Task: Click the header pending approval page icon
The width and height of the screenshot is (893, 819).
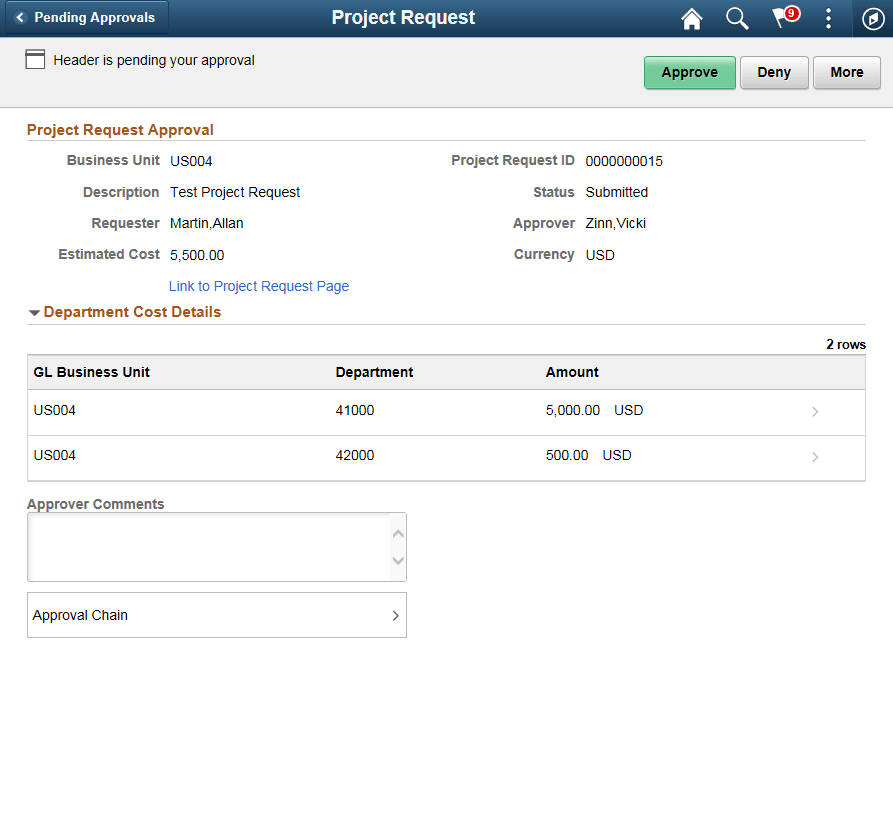Action: point(35,59)
